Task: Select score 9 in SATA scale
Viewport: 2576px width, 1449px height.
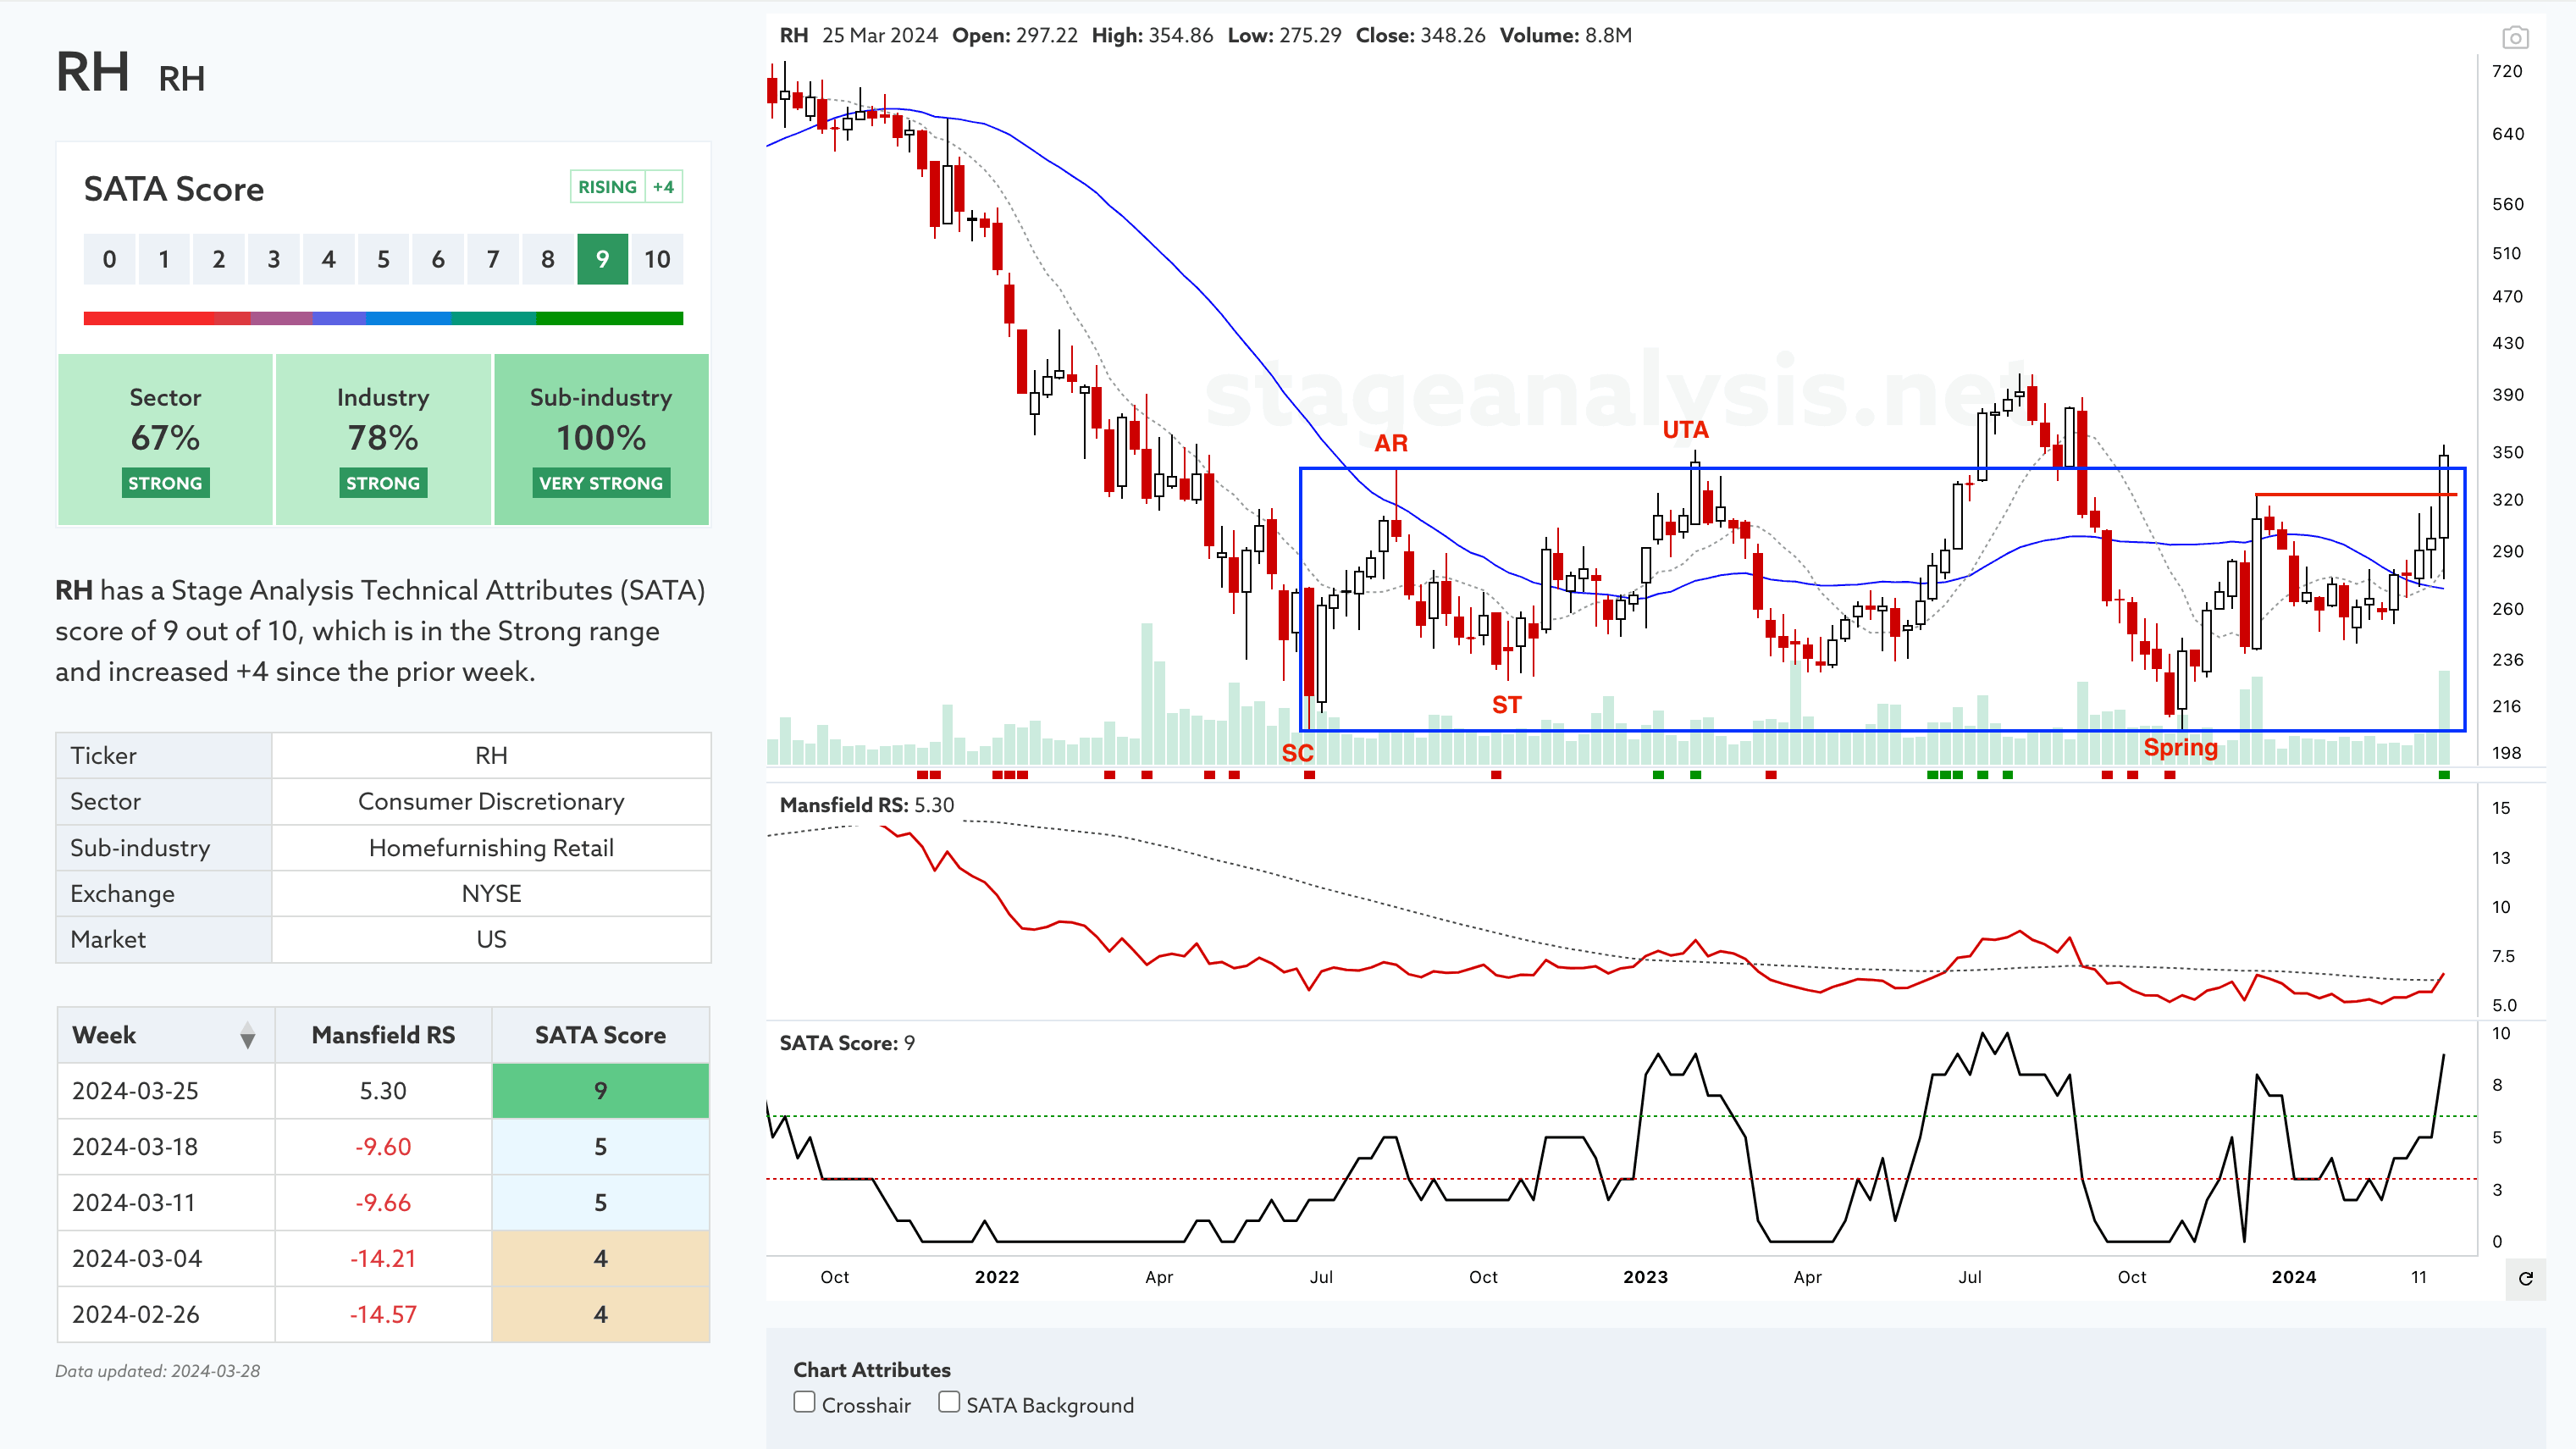Action: point(602,259)
